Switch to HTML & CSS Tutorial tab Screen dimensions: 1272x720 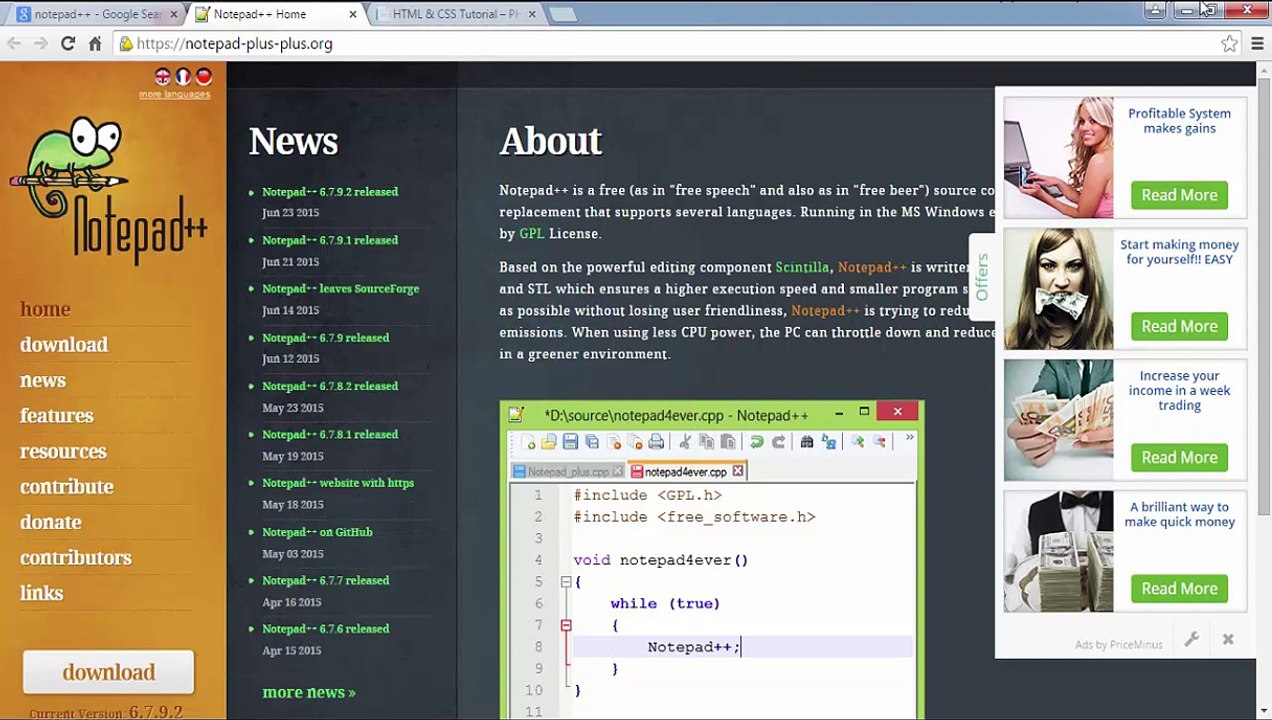click(x=456, y=14)
